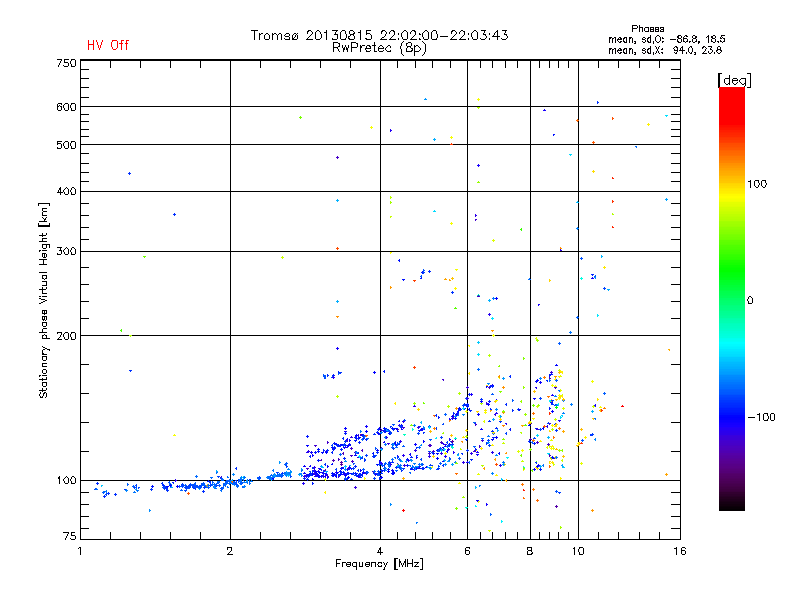Click the "16" MHz frequency tick label
Viewport: 800px width, 600px height.
(x=680, y=551)
